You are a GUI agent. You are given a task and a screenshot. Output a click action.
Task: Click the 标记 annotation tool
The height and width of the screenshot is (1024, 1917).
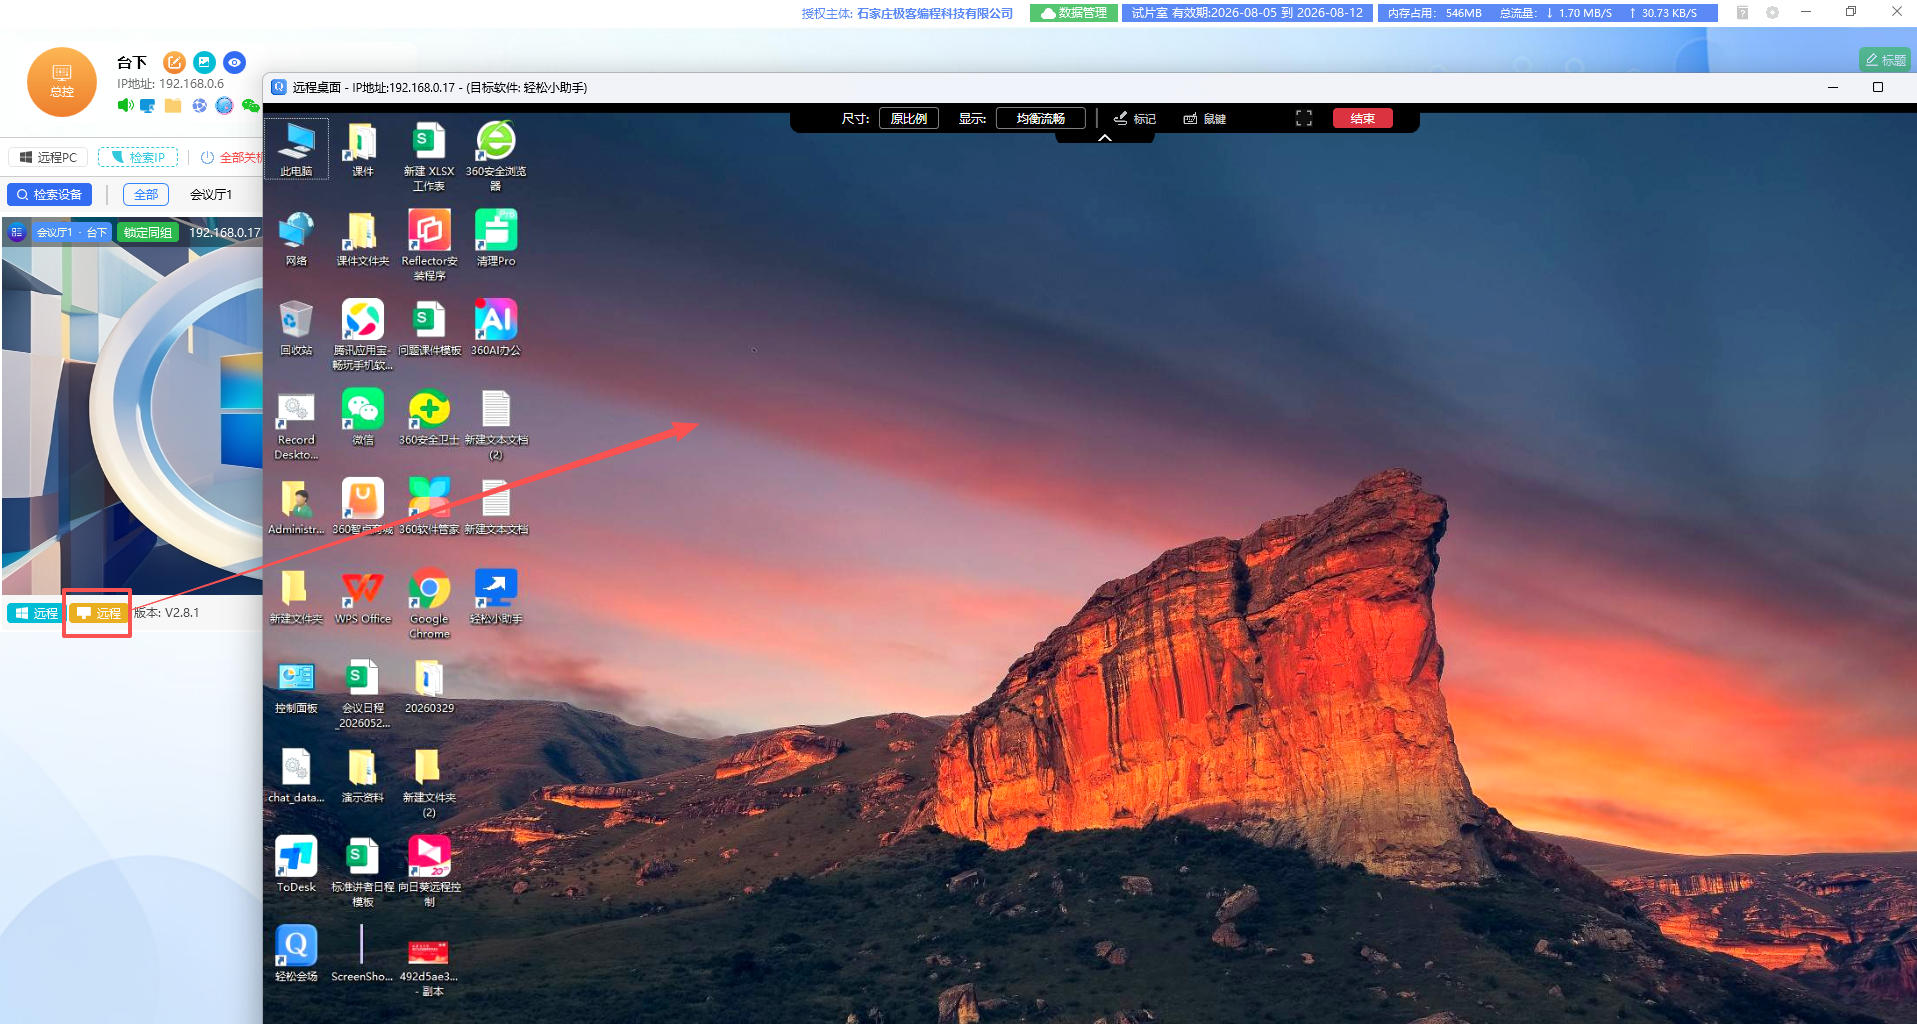point(1135,119)
